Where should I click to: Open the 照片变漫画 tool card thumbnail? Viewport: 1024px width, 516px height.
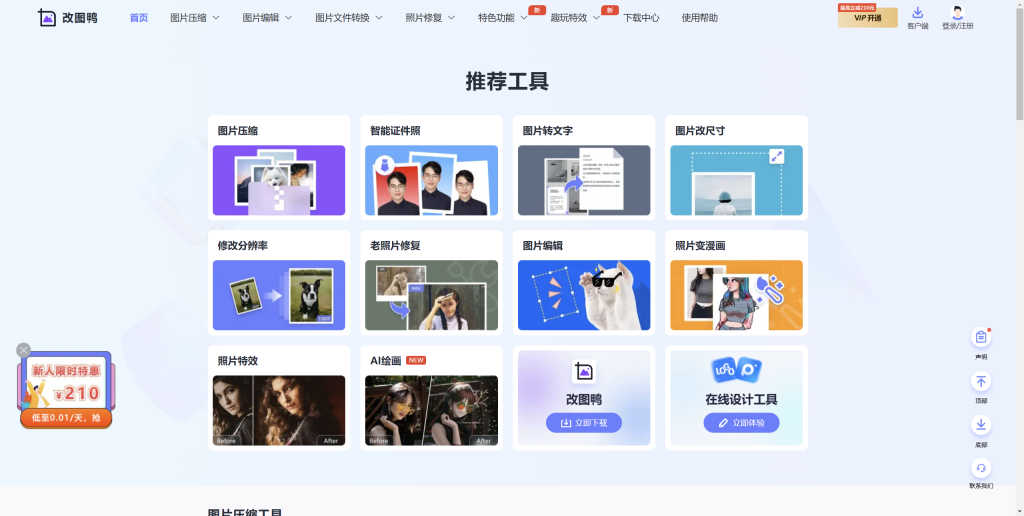736,295
